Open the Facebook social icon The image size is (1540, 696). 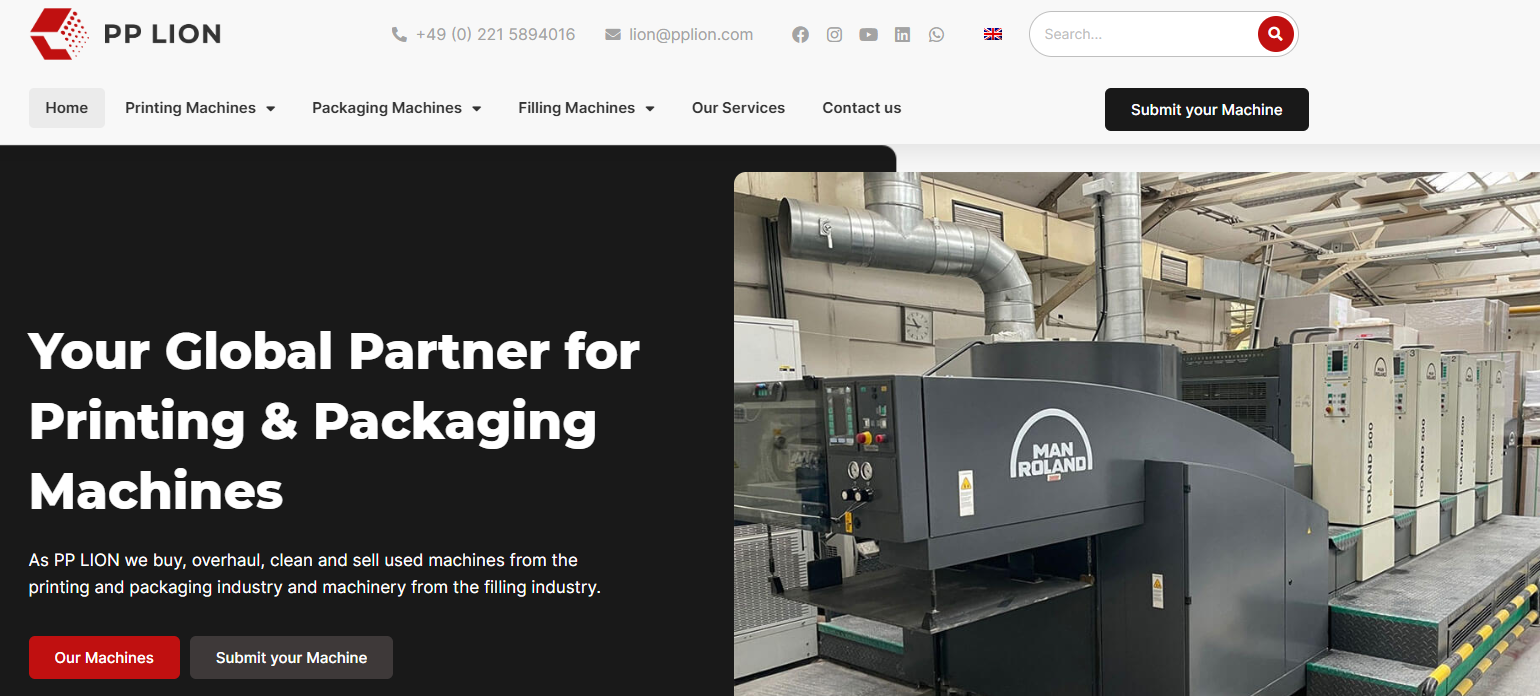point(800,35)
